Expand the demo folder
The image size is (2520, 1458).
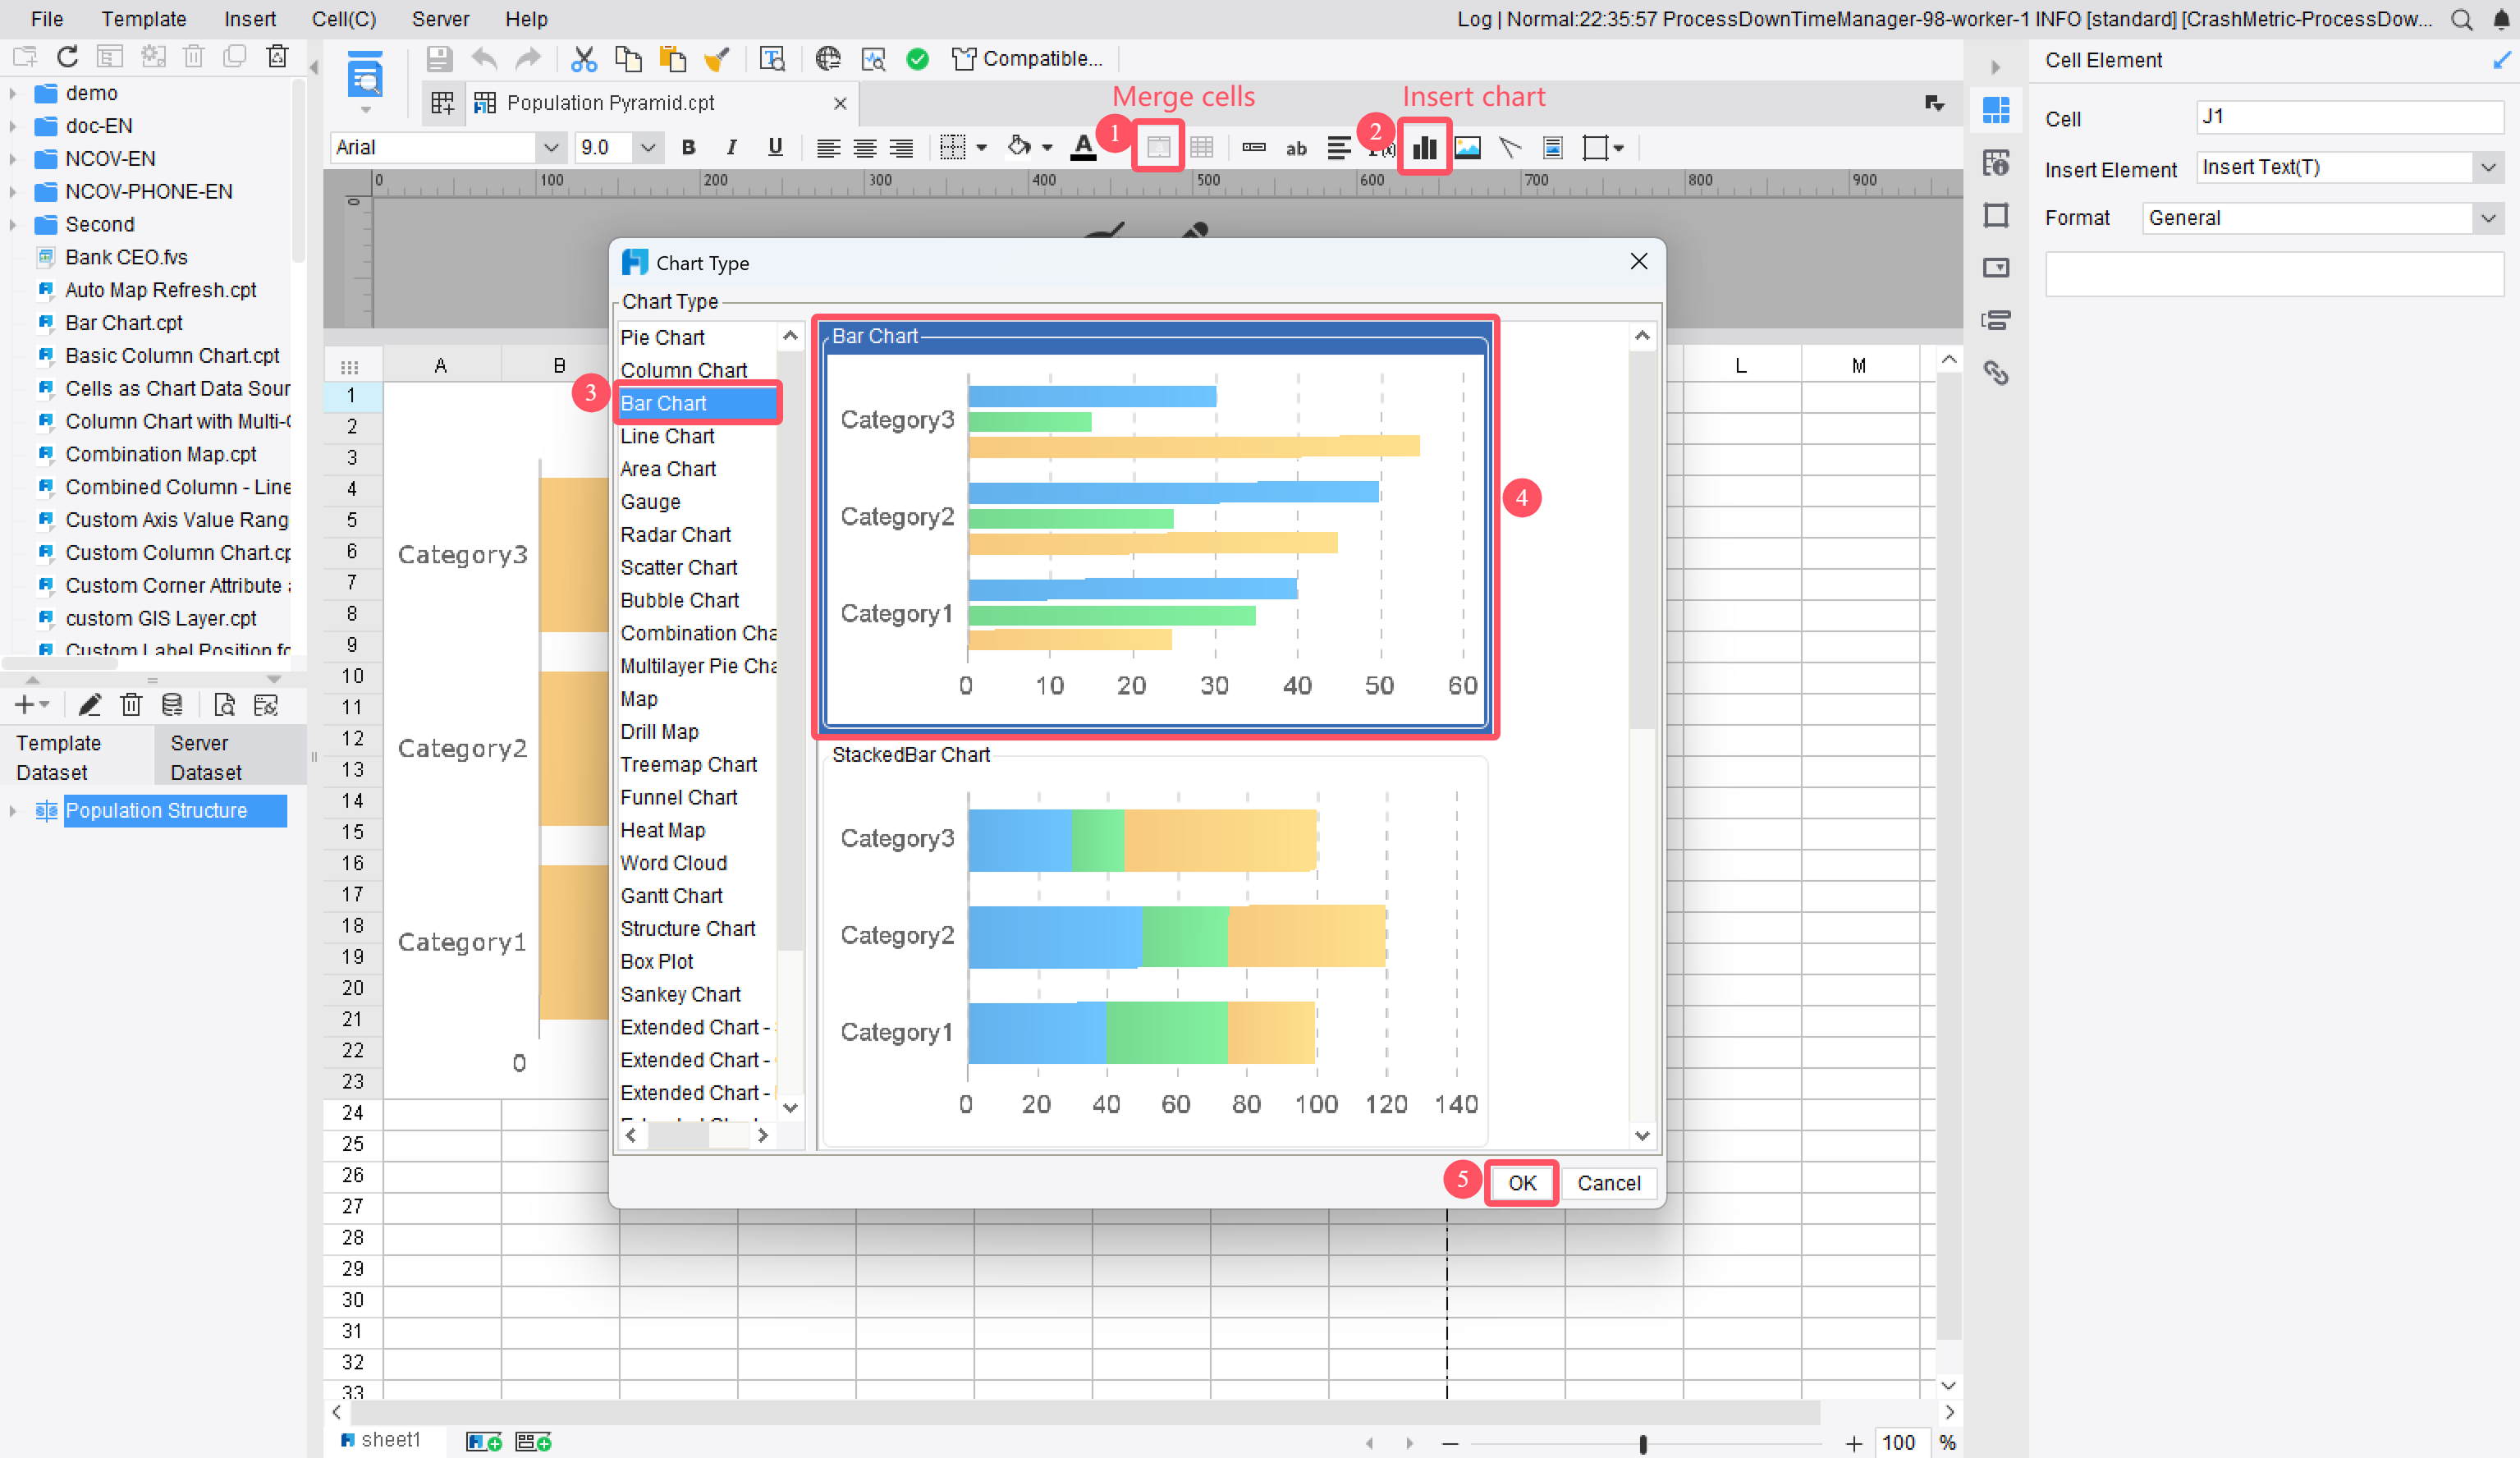point(13,93)
